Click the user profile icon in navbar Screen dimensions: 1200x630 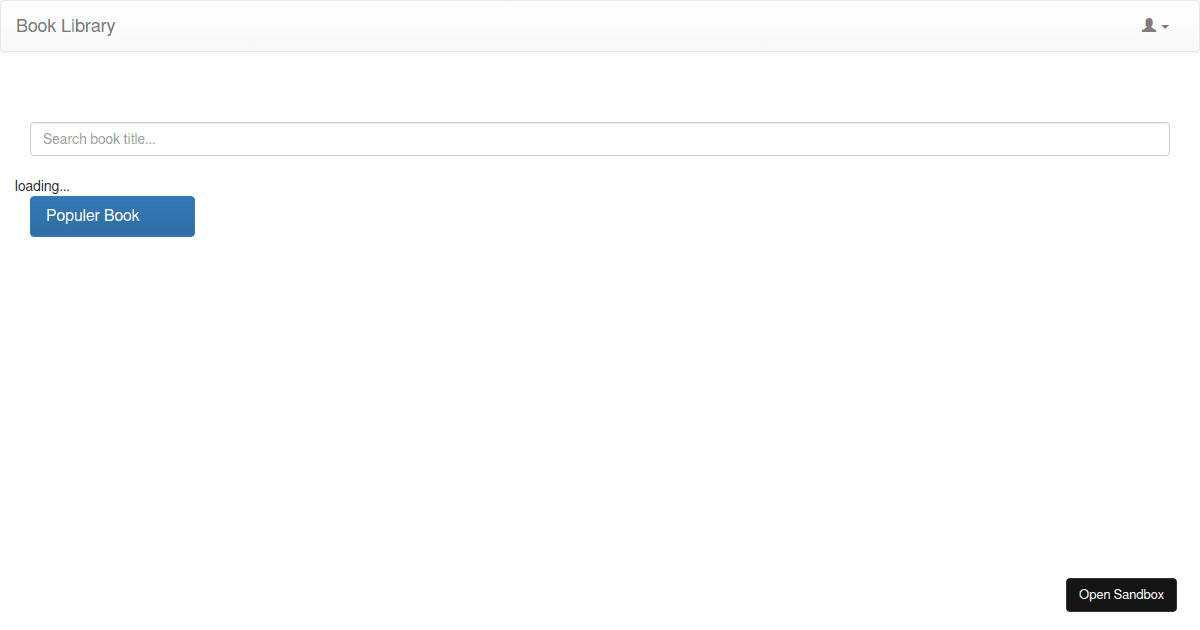click(1149, 25)
